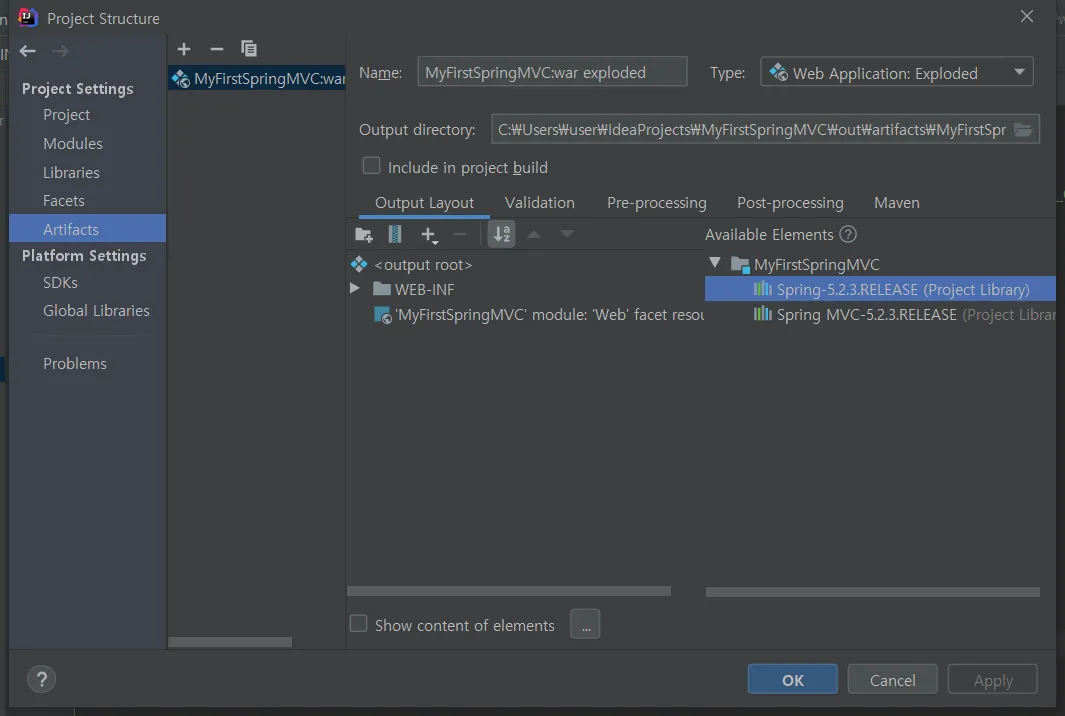
Task: Click the create directory icon in Output Layout
Action: click(364, 235)
